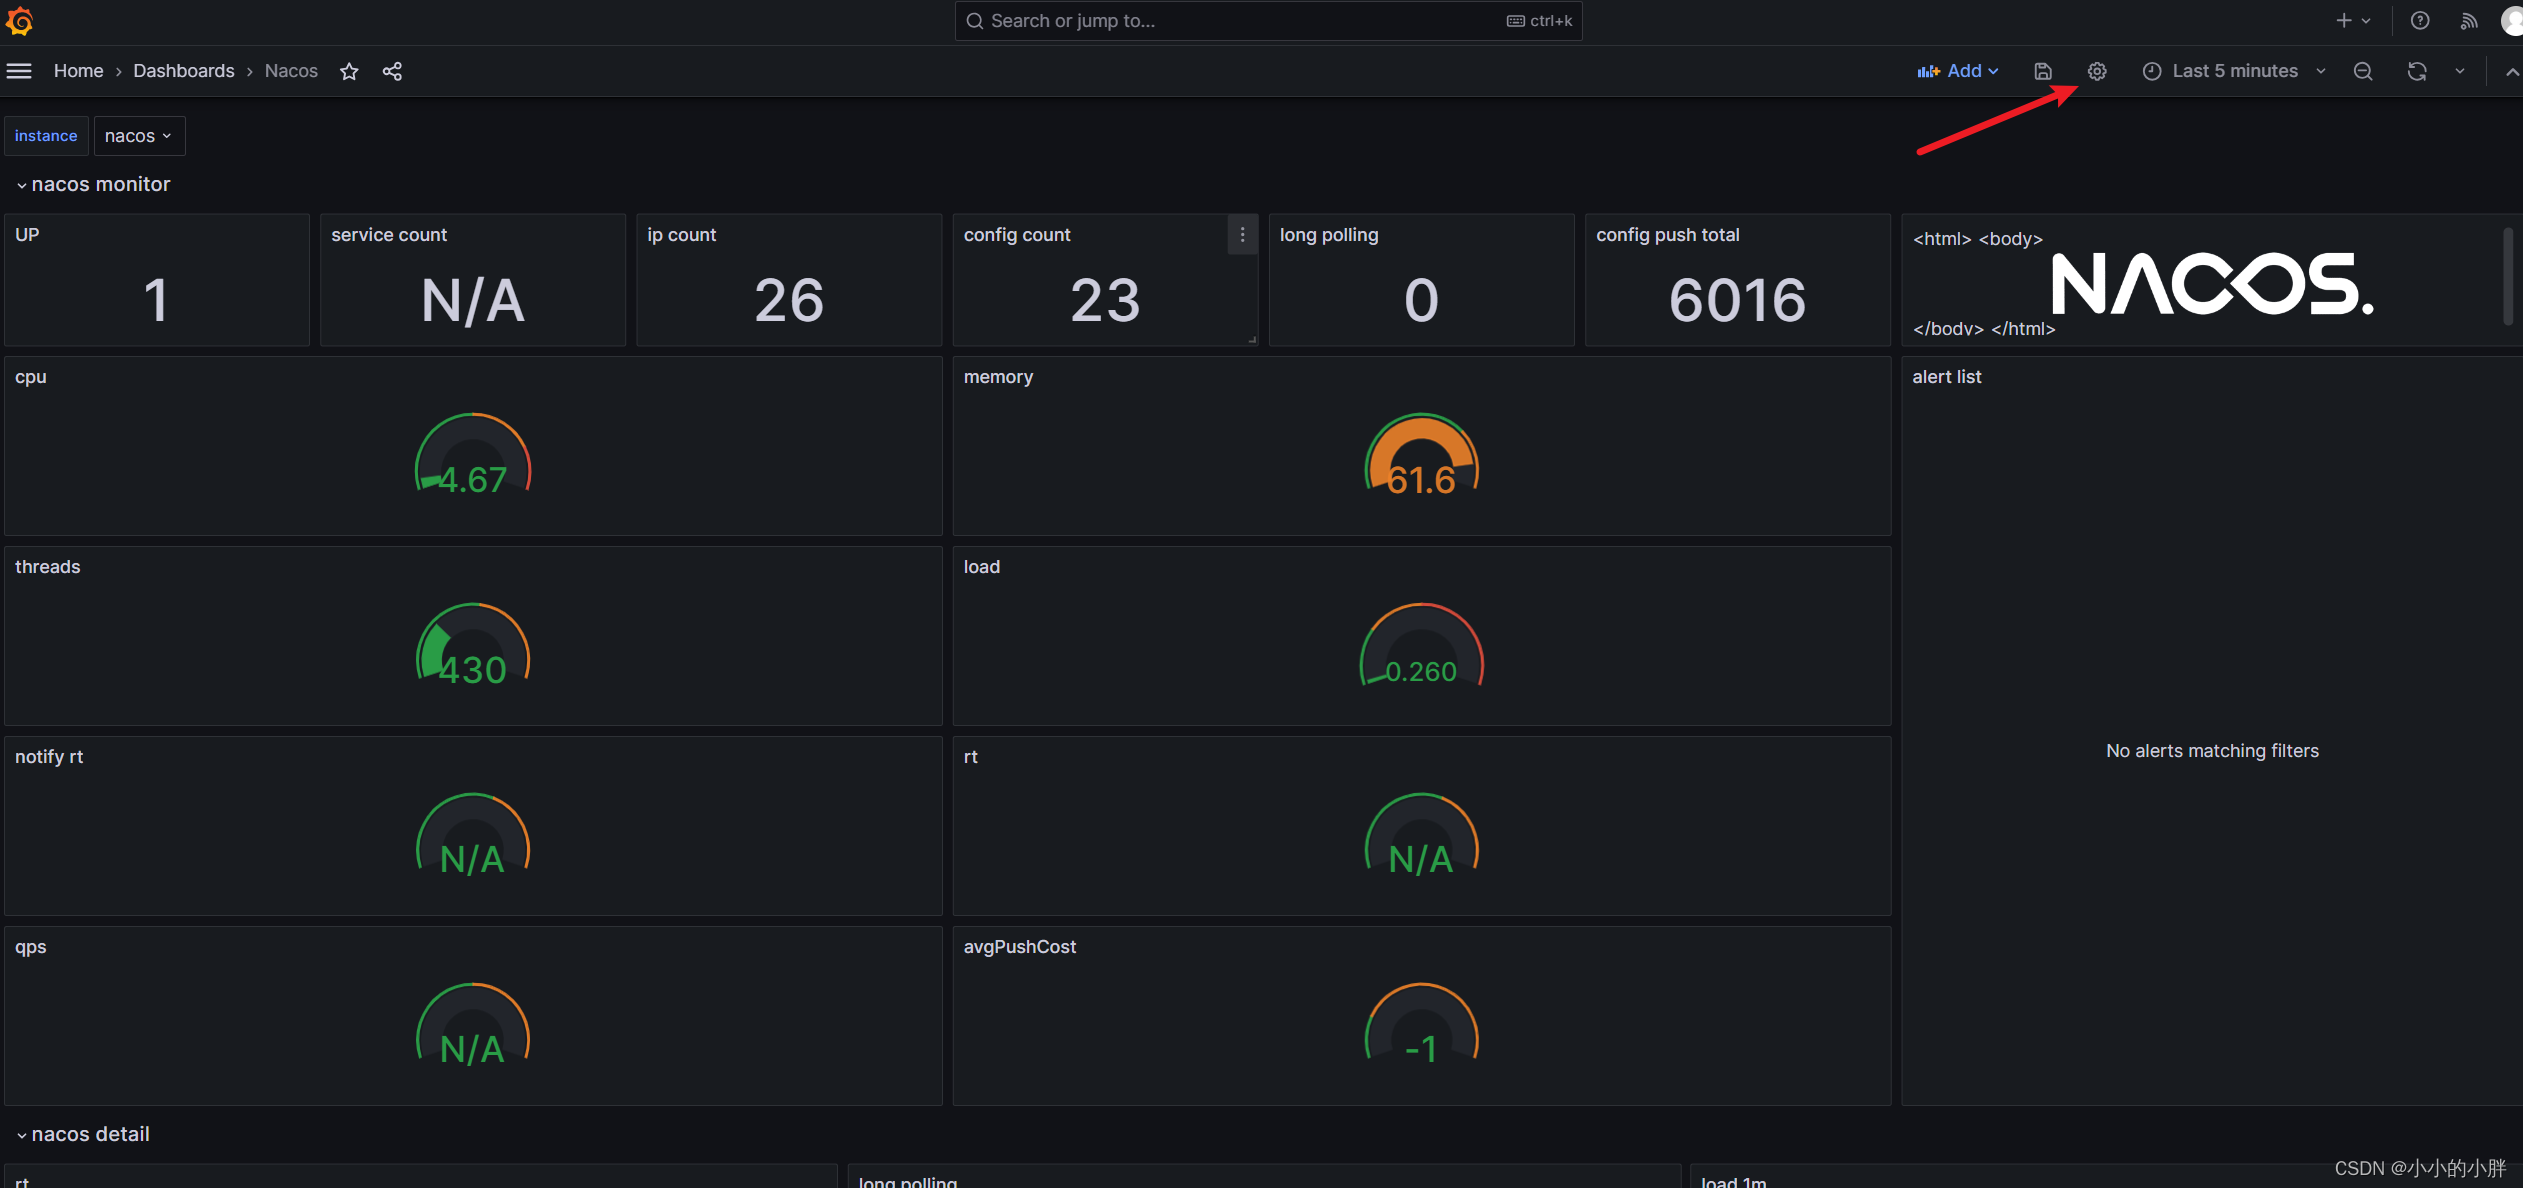Refresh the dashboard now
This screenshot has width=2523, height=1188.
(2417, 71)
